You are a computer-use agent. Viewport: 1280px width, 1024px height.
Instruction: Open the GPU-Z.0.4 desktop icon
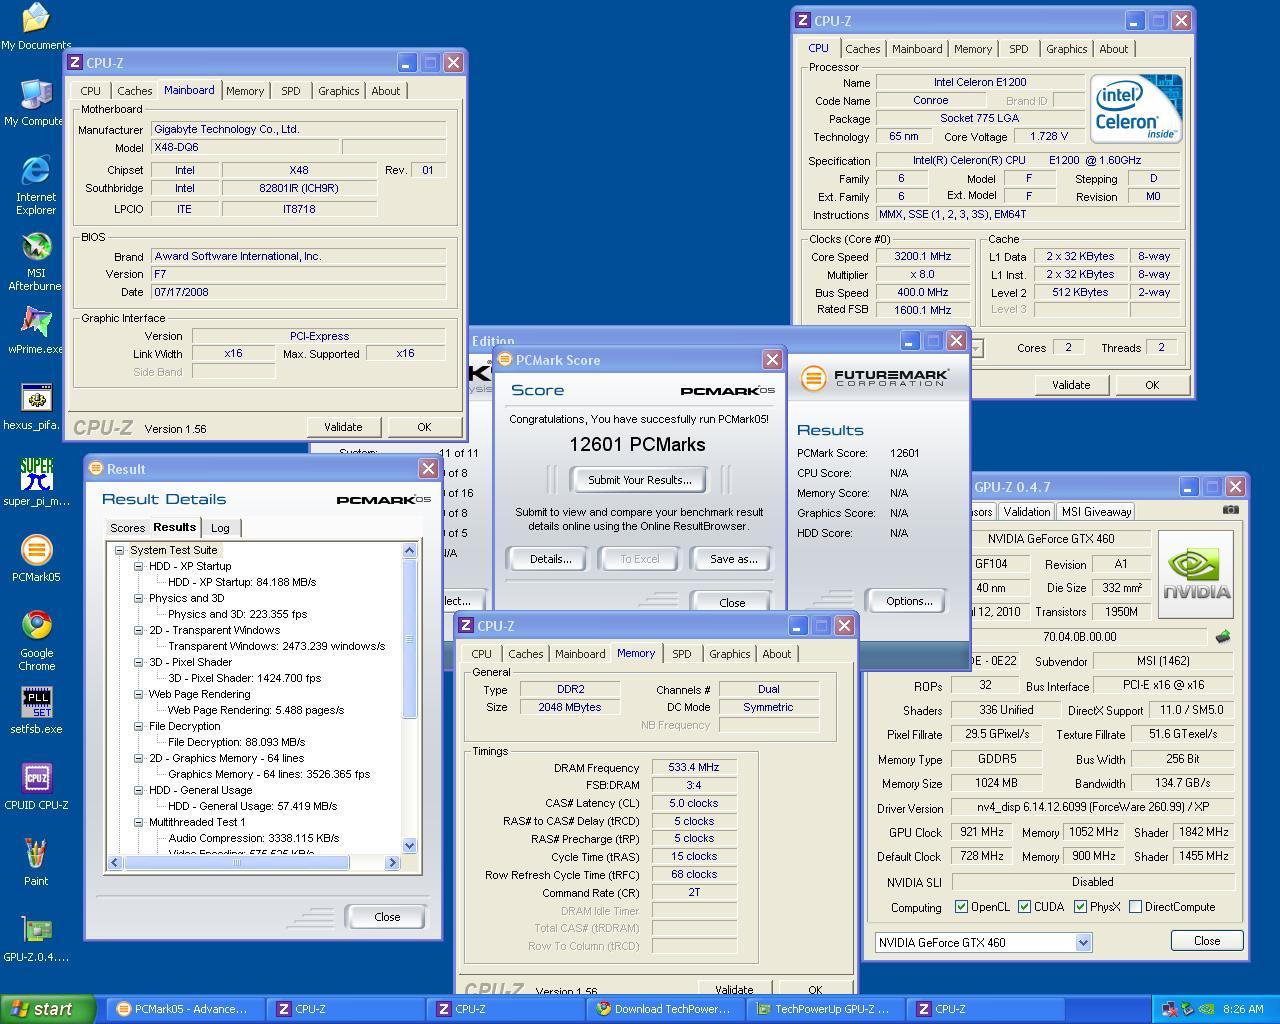click(x=36, y=939)
